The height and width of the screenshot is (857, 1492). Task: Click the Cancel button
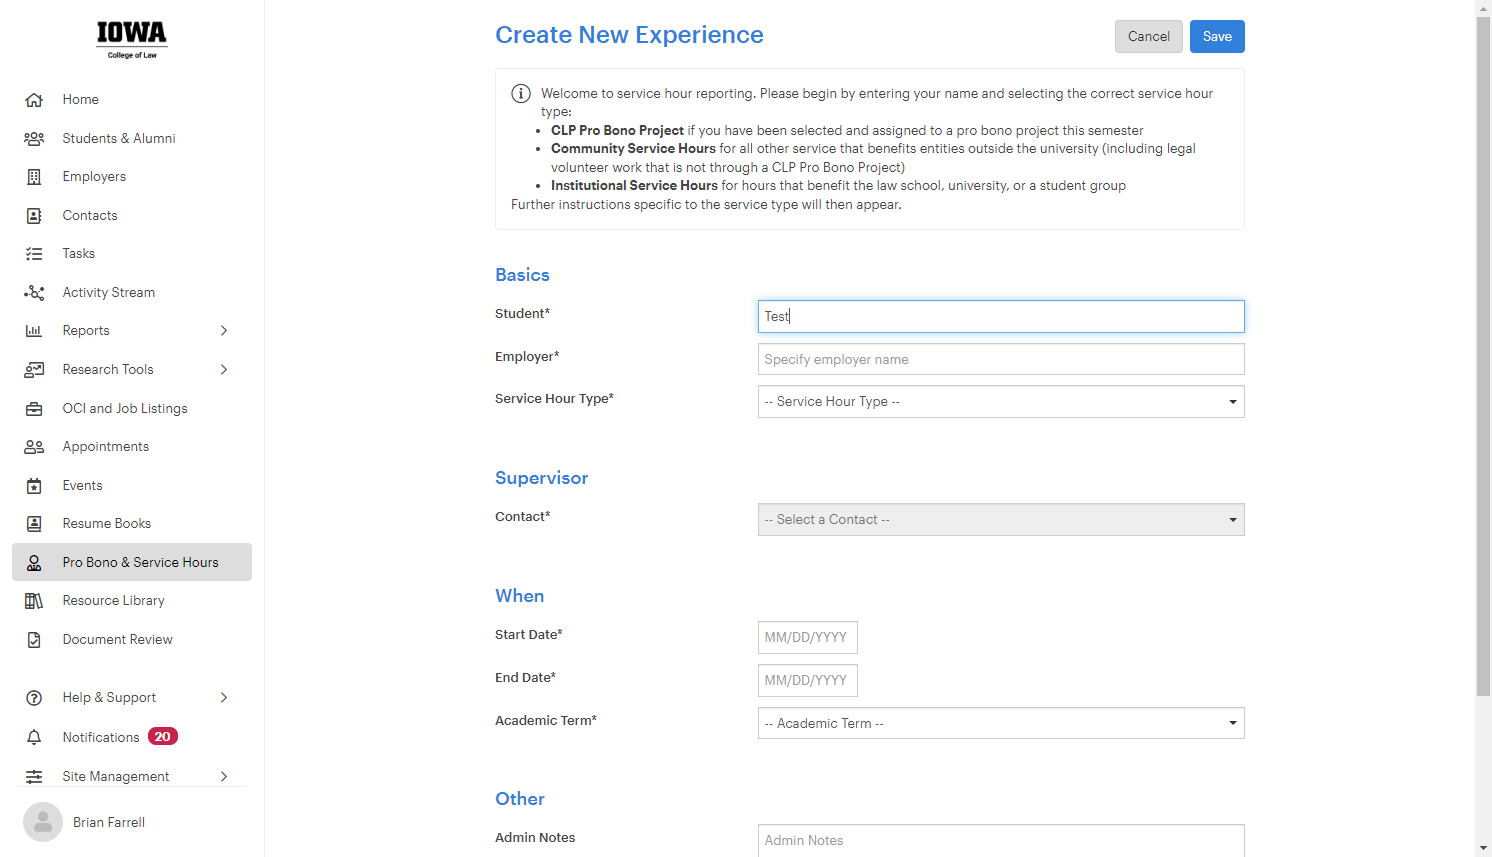[x=1149, y=37]
